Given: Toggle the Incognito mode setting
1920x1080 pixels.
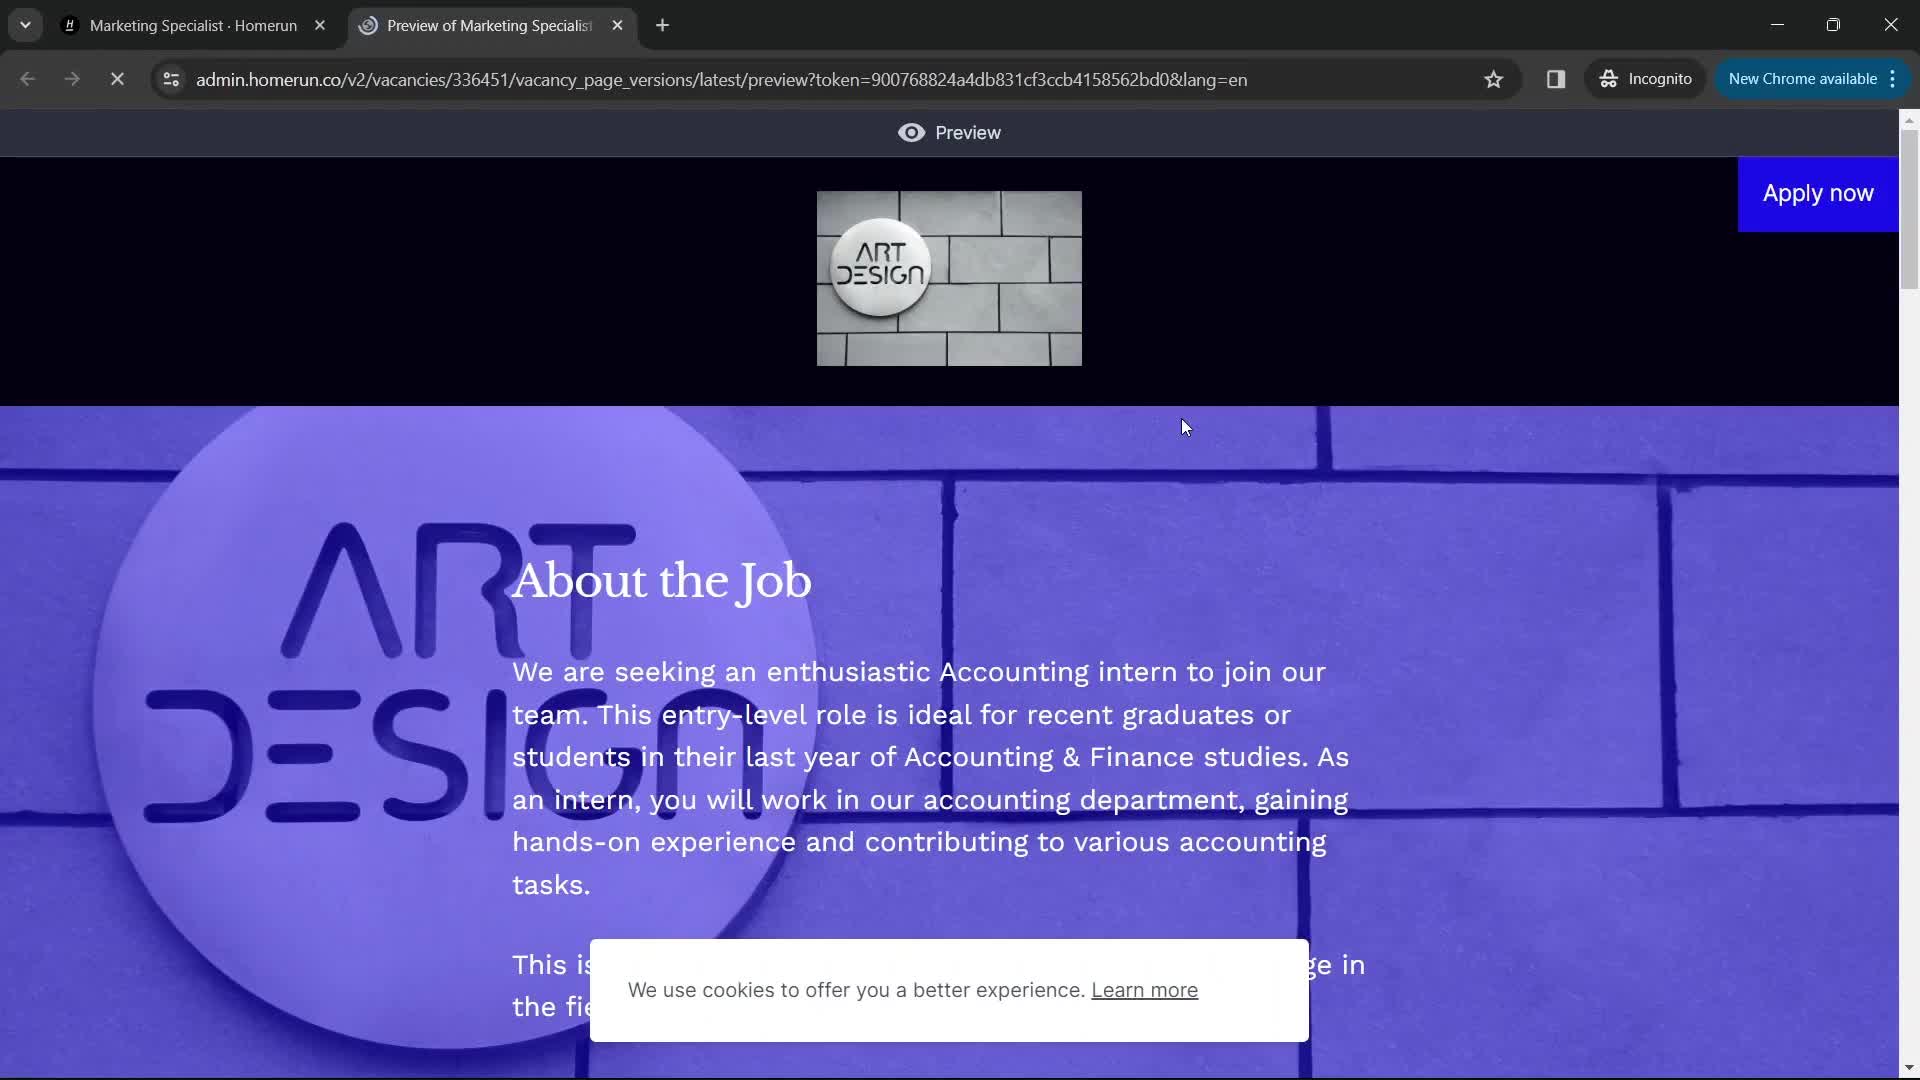Looking at the screenshot, I should pyautogui.click(x=1643, y=79).
